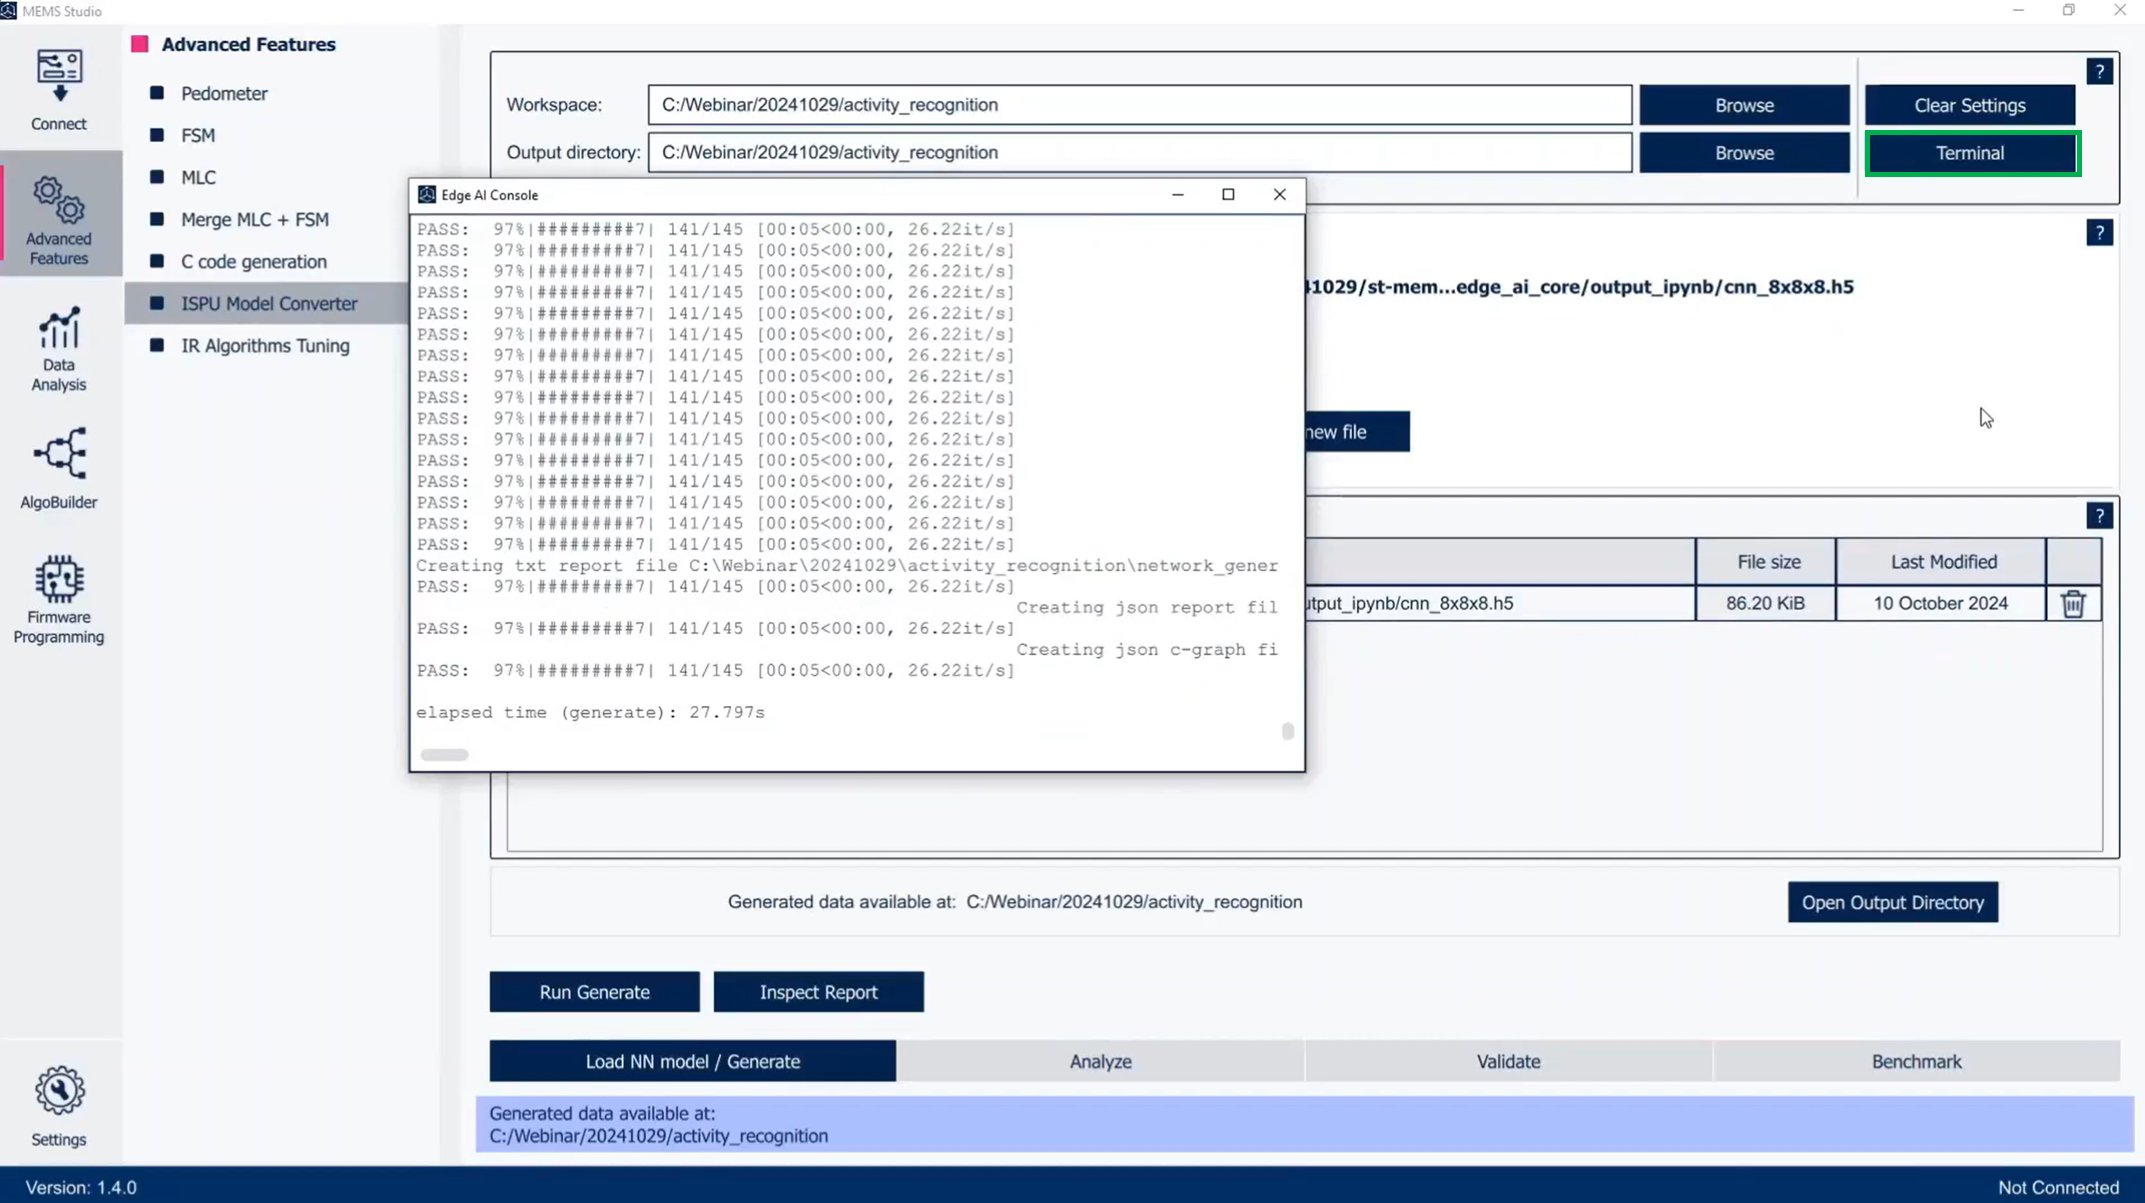Viewport: 2145px width, 1203px height.
Task: Open the Inspect Report dialog
Action: click(x=818, y=991)
